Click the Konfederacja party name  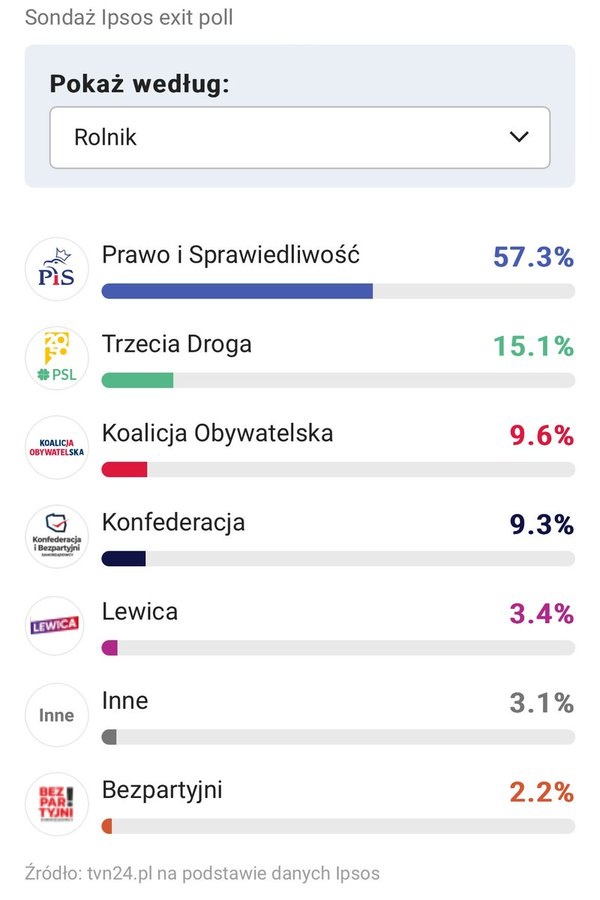[173, 522]
